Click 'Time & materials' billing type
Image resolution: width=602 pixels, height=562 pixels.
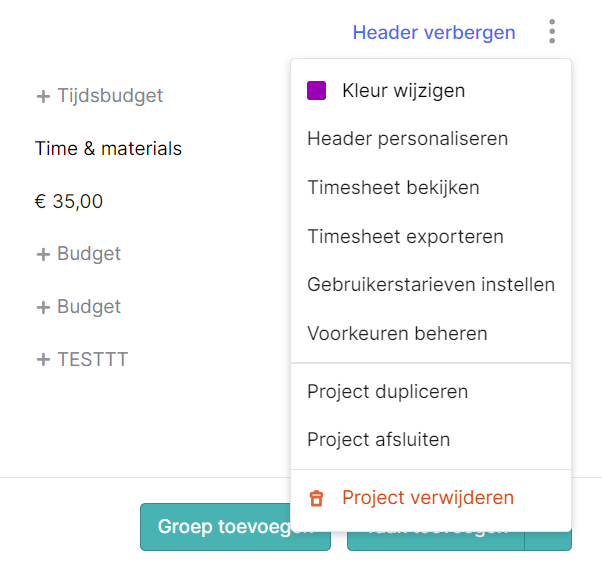click(x=108, y=149)
